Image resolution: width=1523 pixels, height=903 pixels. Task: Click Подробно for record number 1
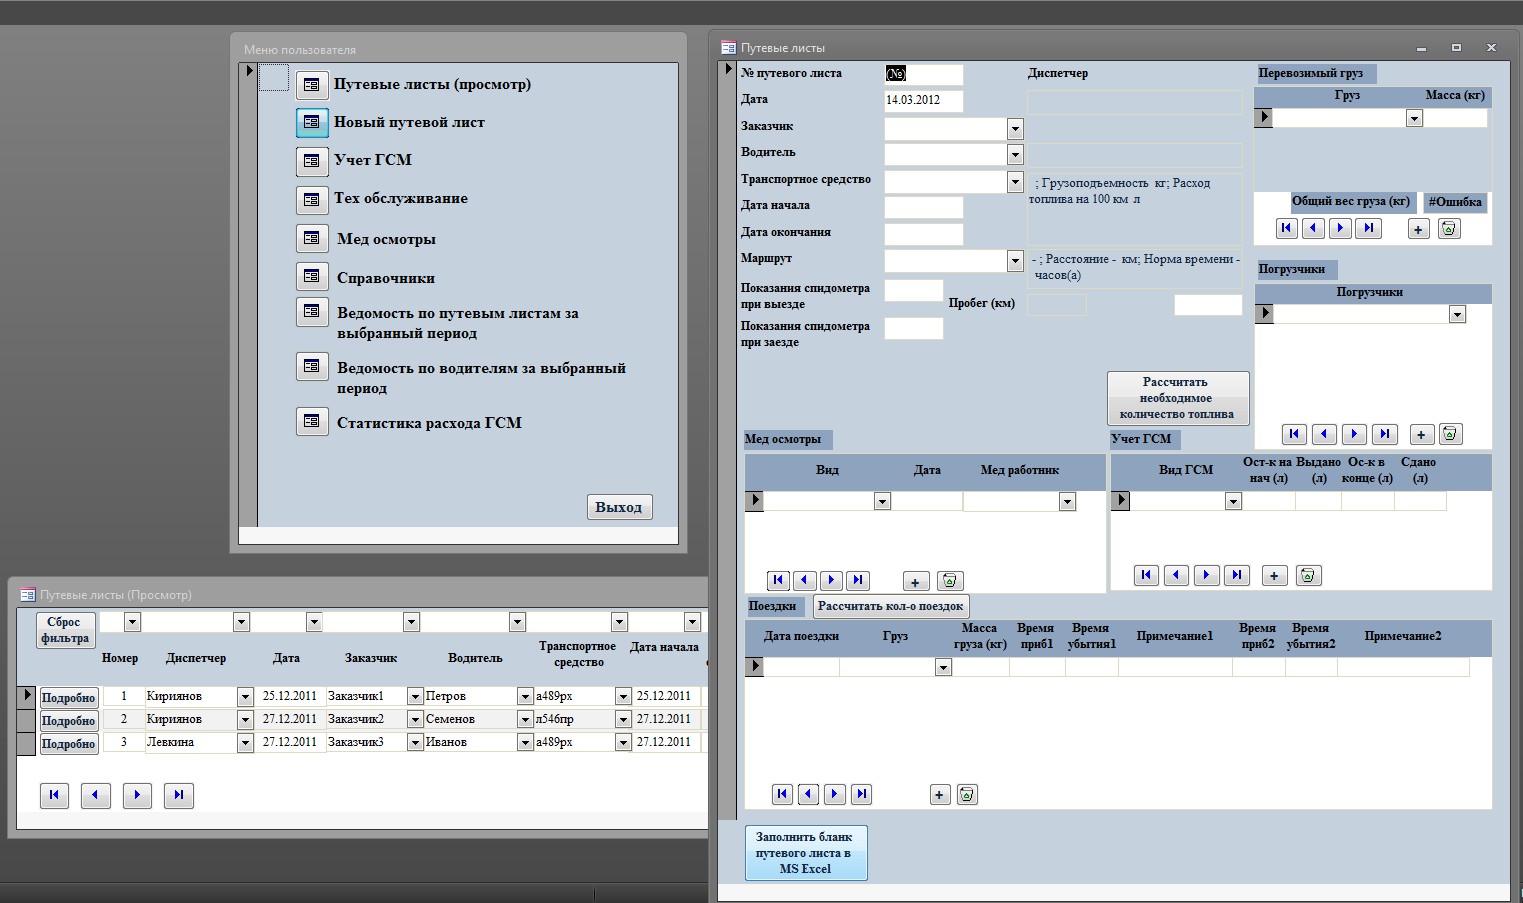(68, 698)
